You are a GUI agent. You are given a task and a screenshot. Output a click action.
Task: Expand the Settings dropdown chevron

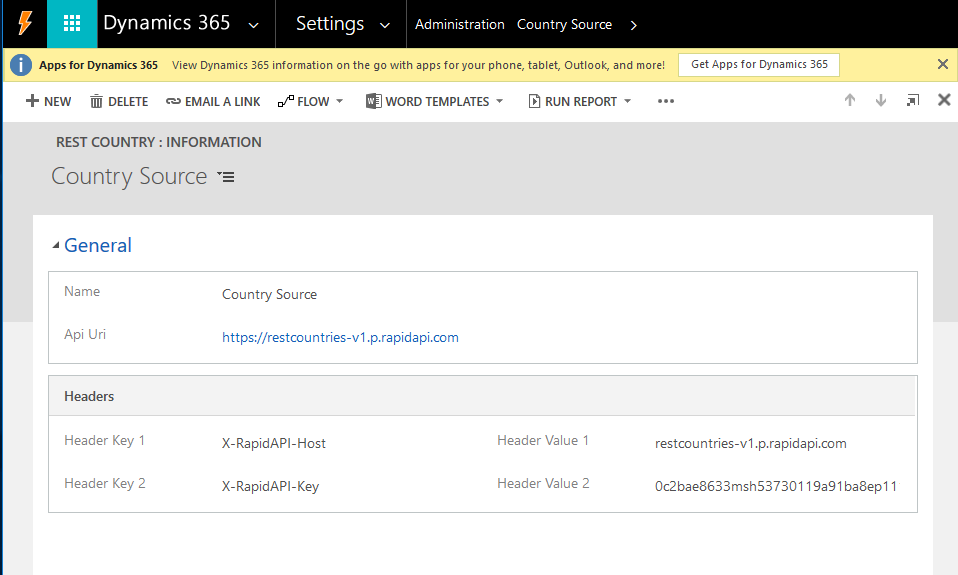[385, 25]
